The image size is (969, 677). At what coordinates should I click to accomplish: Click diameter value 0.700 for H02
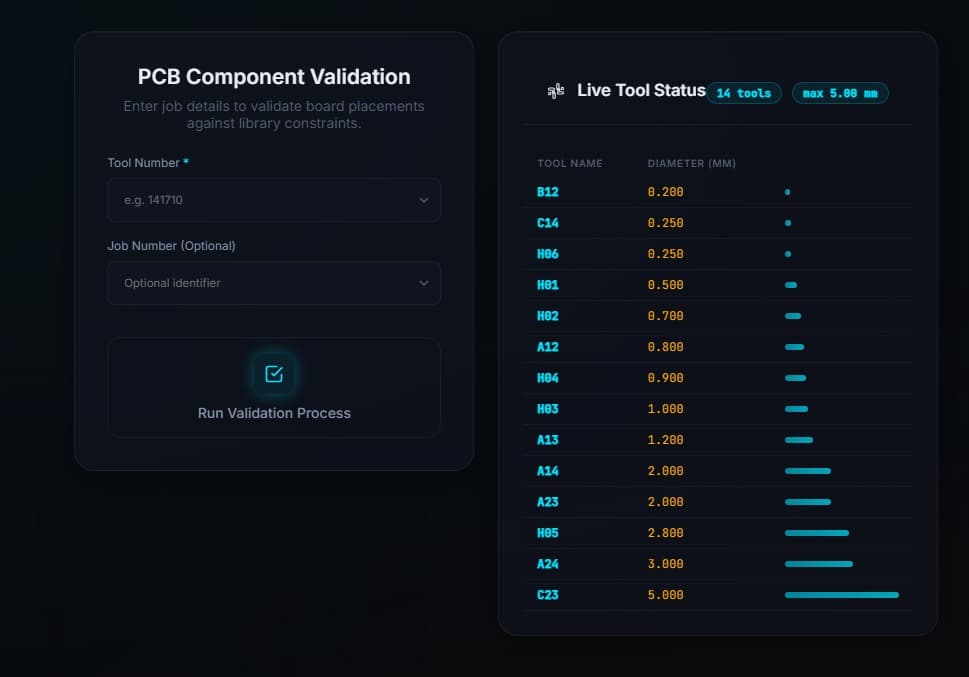click(x=666, y=316)
